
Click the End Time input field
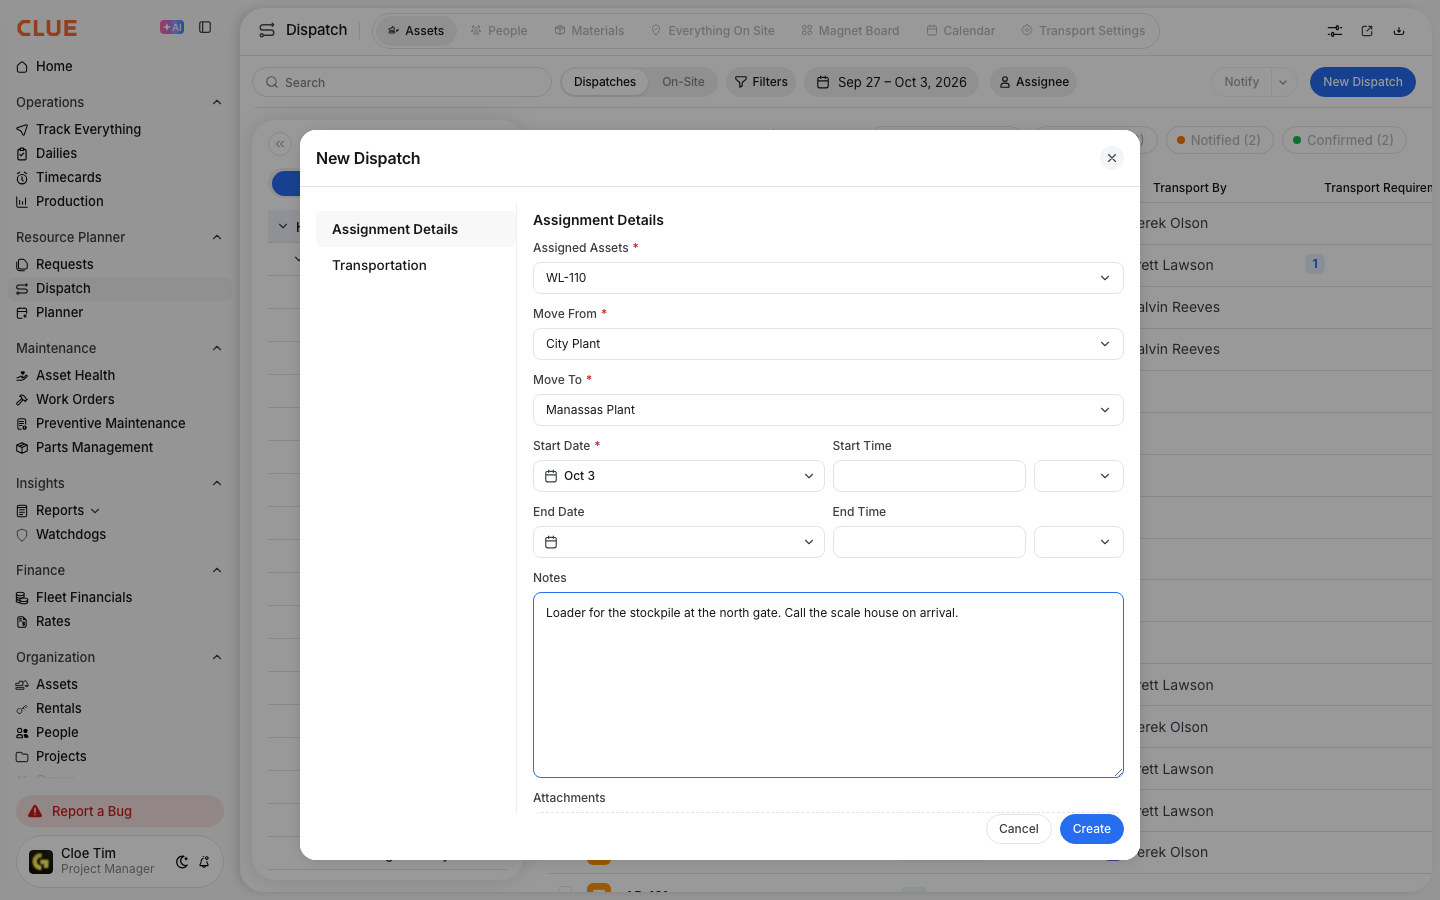(x=929, y=542)
